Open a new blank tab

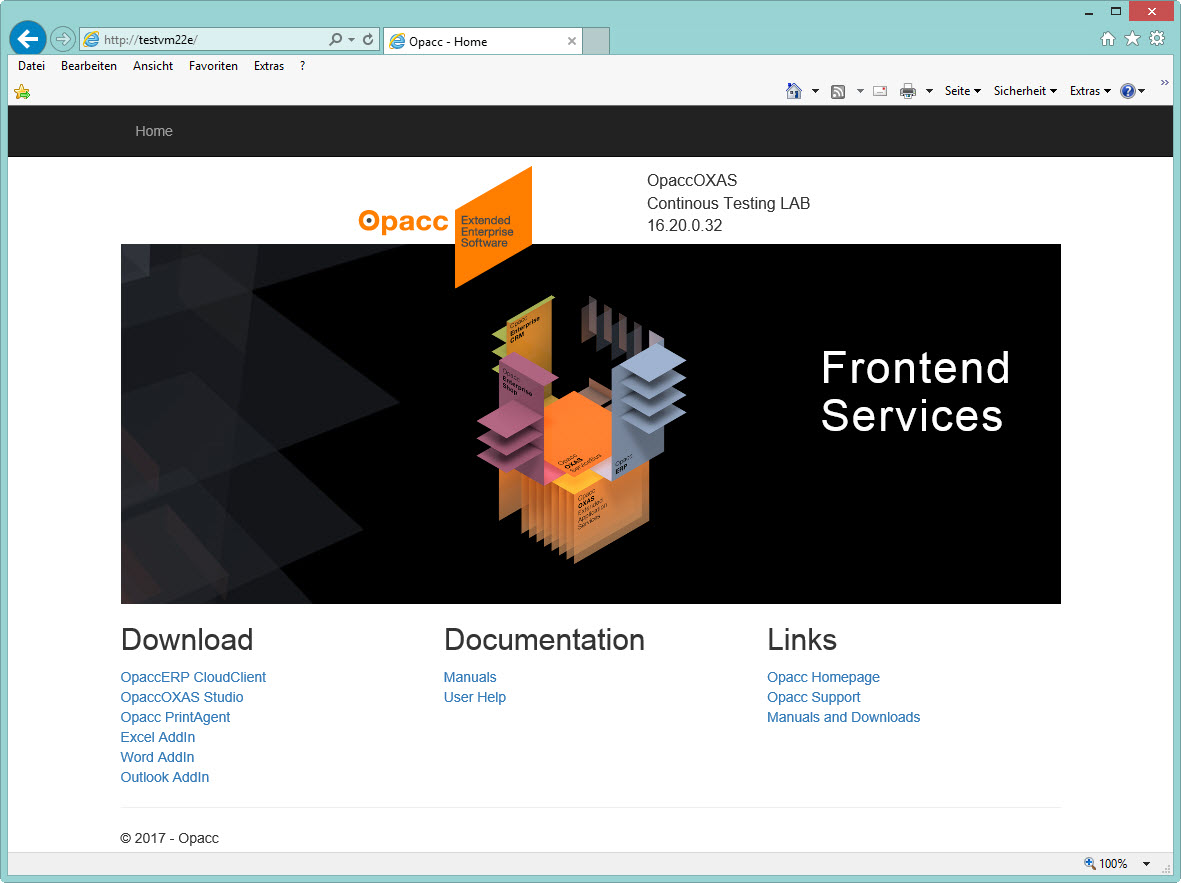coord(596,41)
